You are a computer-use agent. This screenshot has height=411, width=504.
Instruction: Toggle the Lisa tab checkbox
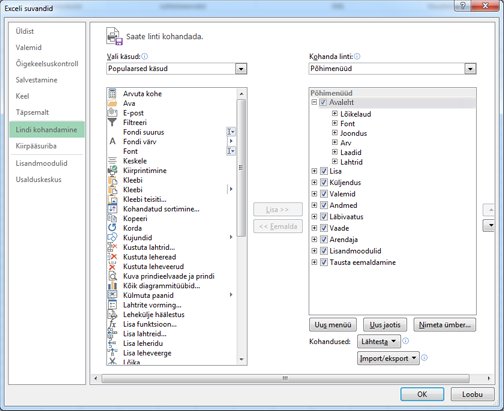[324, 171]
